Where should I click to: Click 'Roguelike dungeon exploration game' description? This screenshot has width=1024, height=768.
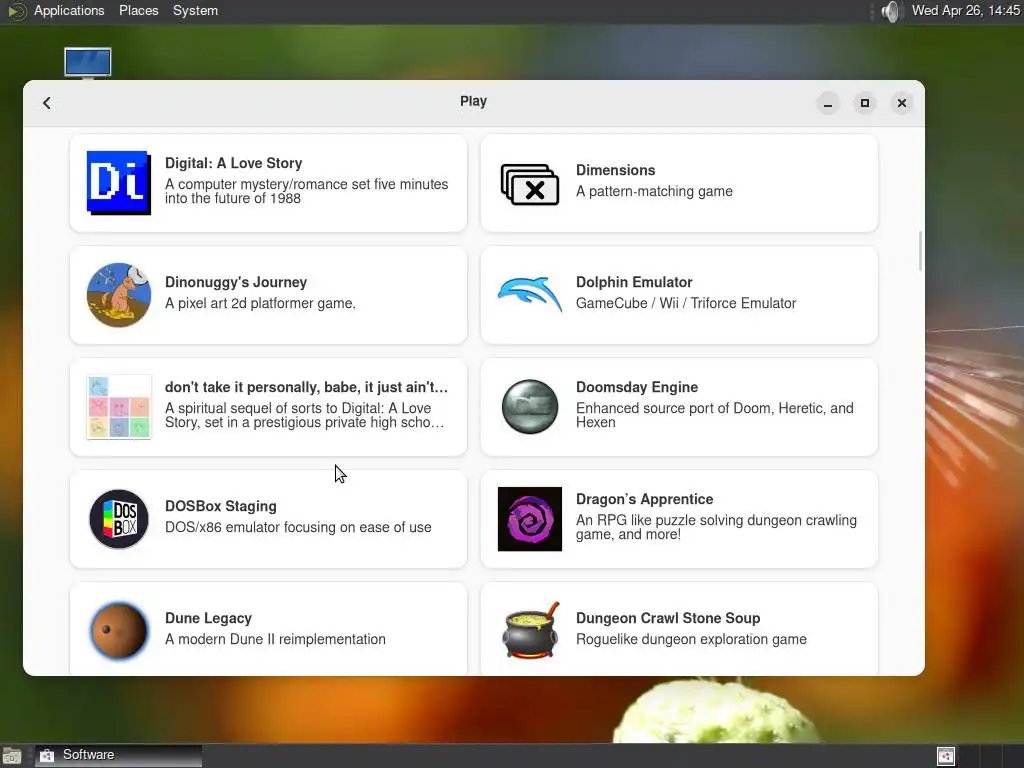(x=691, y=639)
